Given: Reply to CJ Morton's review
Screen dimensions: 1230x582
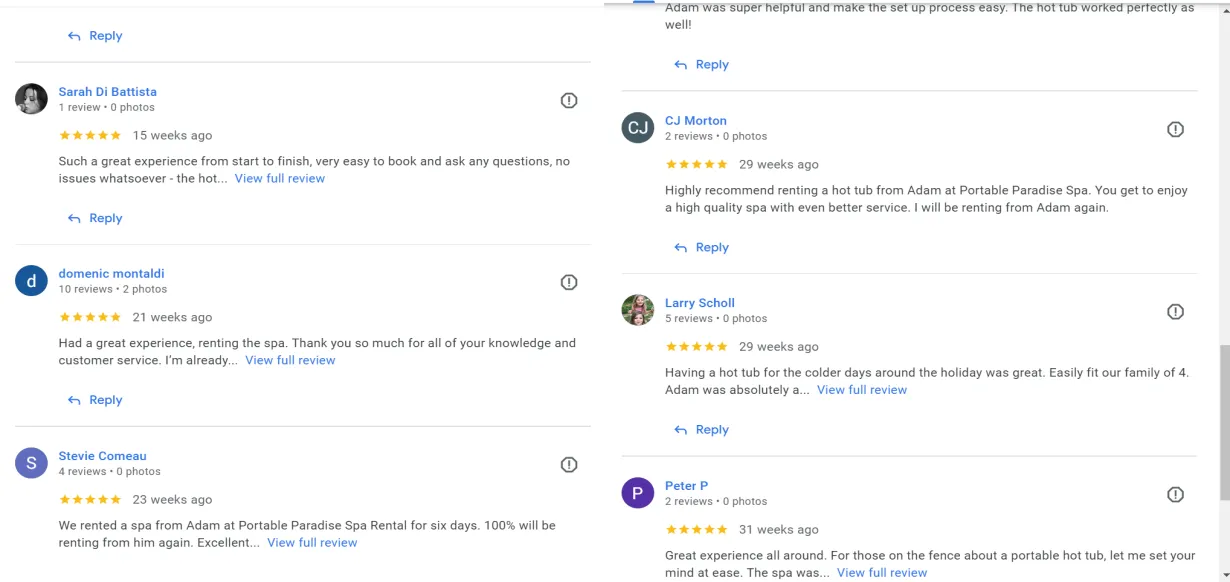Looking at the screenshot, I should 702,247.
